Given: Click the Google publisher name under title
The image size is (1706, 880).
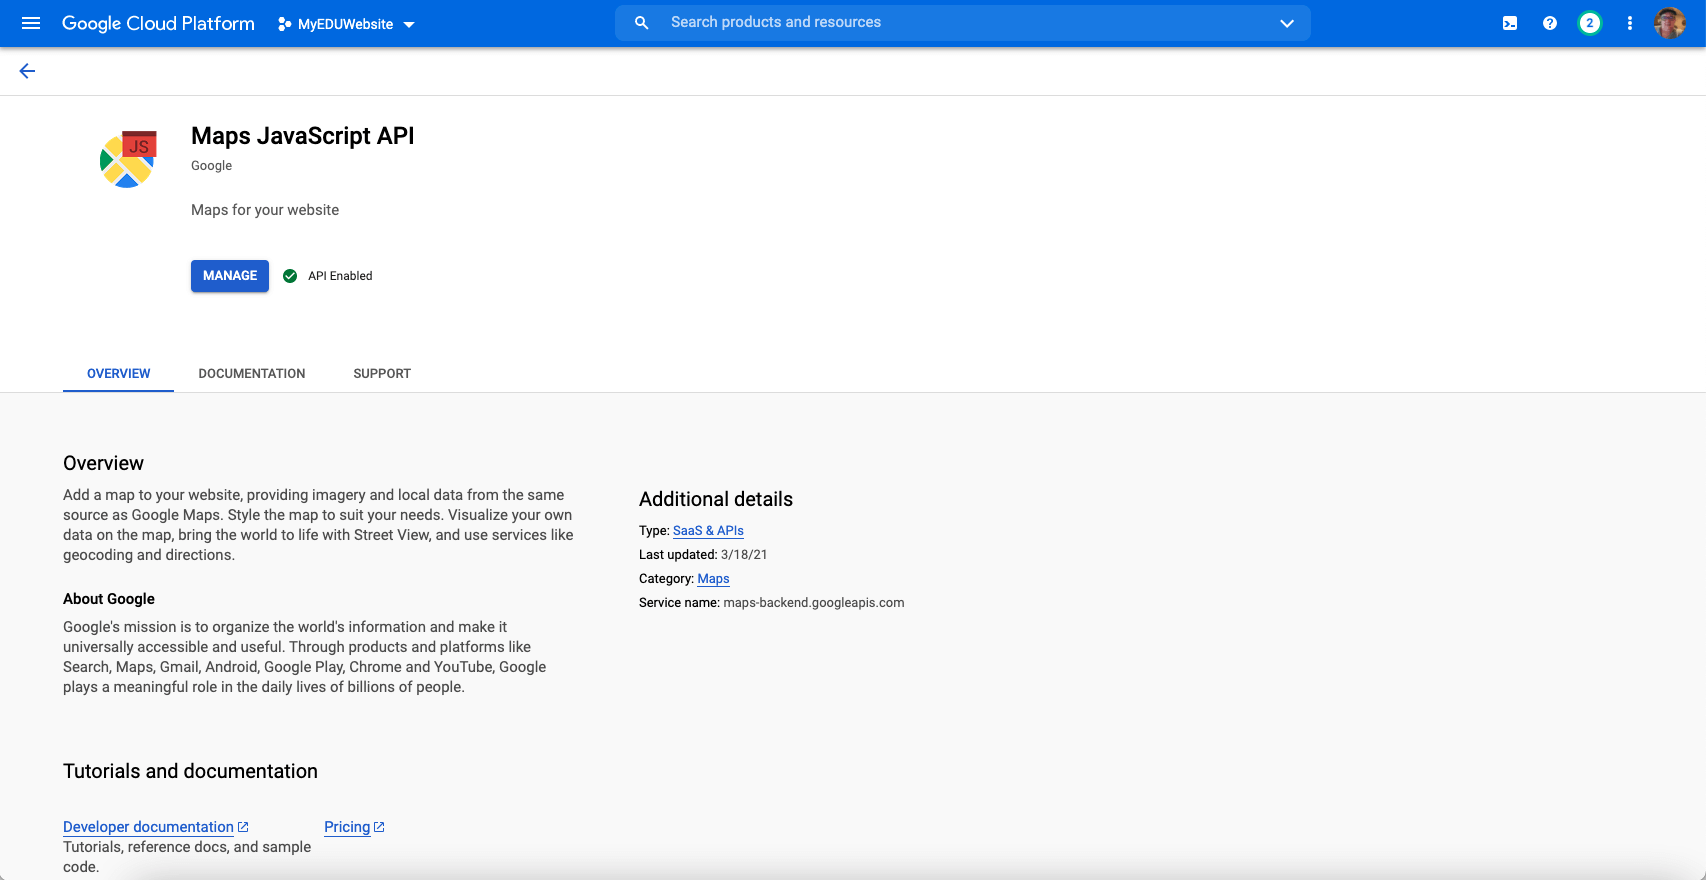Looking at the screenshot, I should pyautogui.click(x=212, y=166).
